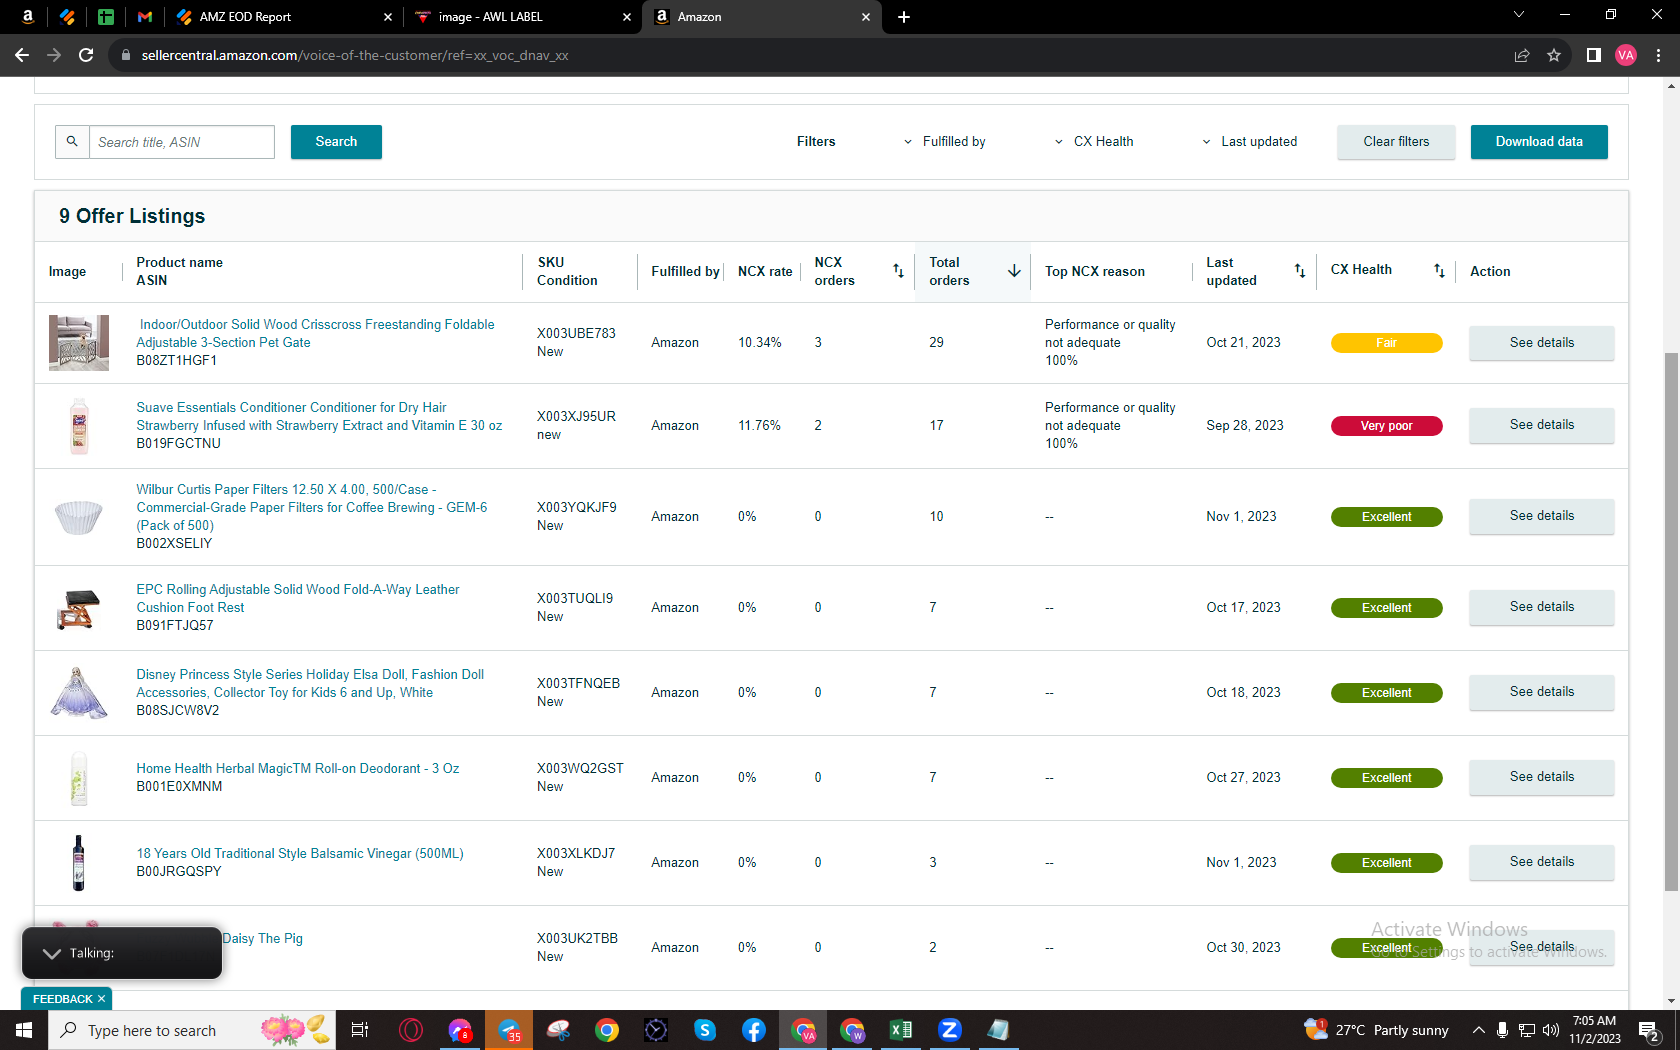Click the address bar URL
Image resolution: width=1680 pixels, height=1050 pixels.
354,55
